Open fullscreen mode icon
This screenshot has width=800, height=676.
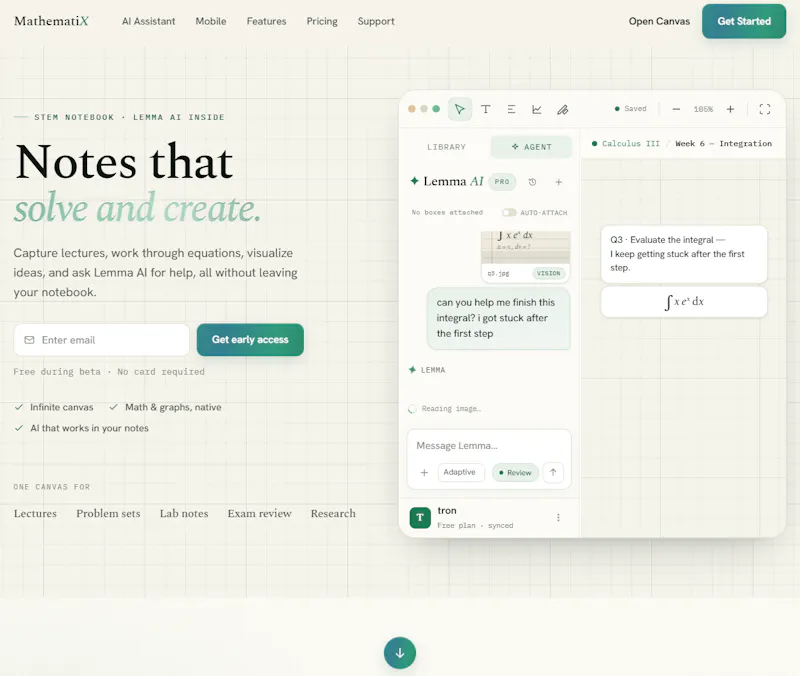764,109
